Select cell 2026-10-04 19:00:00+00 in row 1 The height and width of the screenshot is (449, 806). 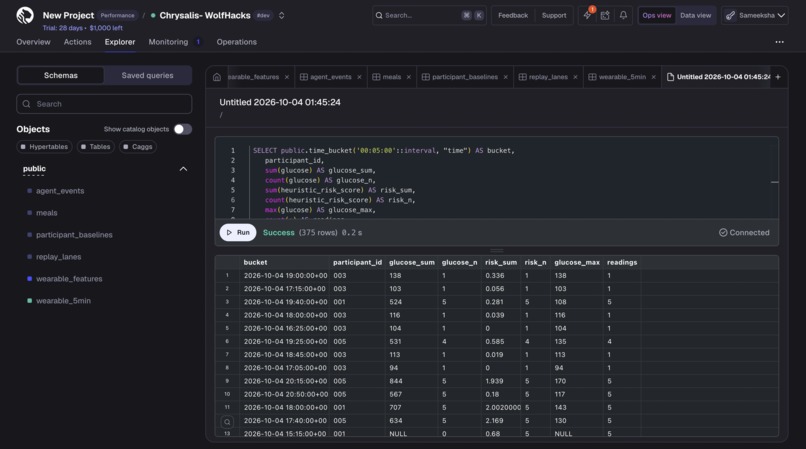point(285,276)
